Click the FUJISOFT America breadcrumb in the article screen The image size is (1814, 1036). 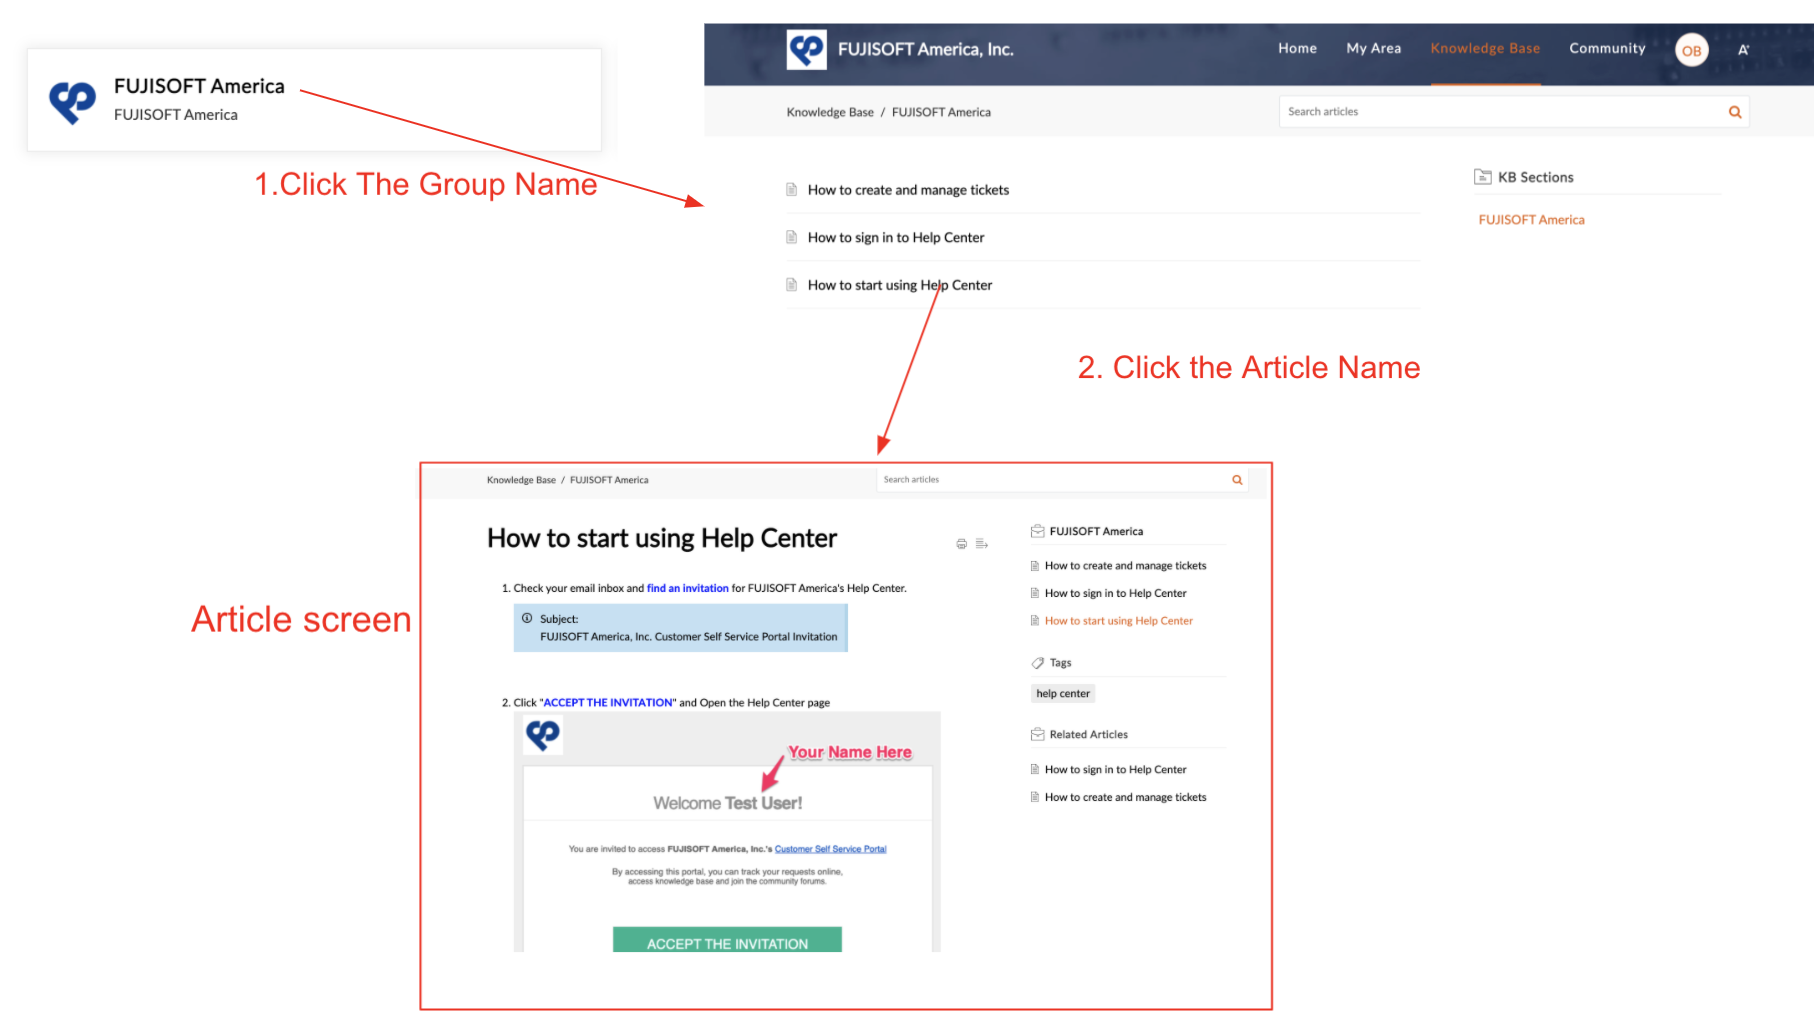[x=609, y=480]
